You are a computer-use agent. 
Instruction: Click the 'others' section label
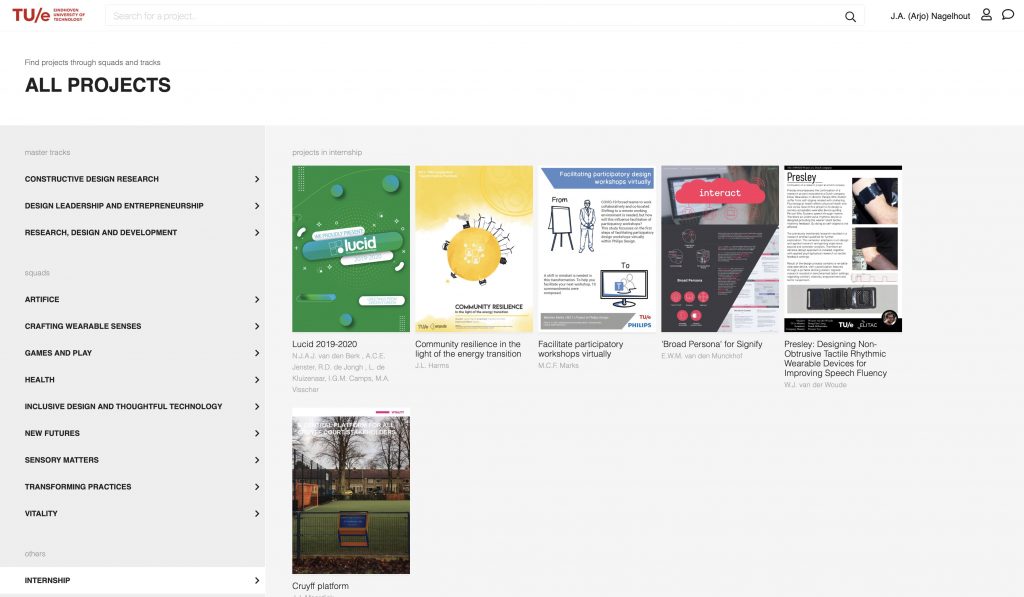35,553
